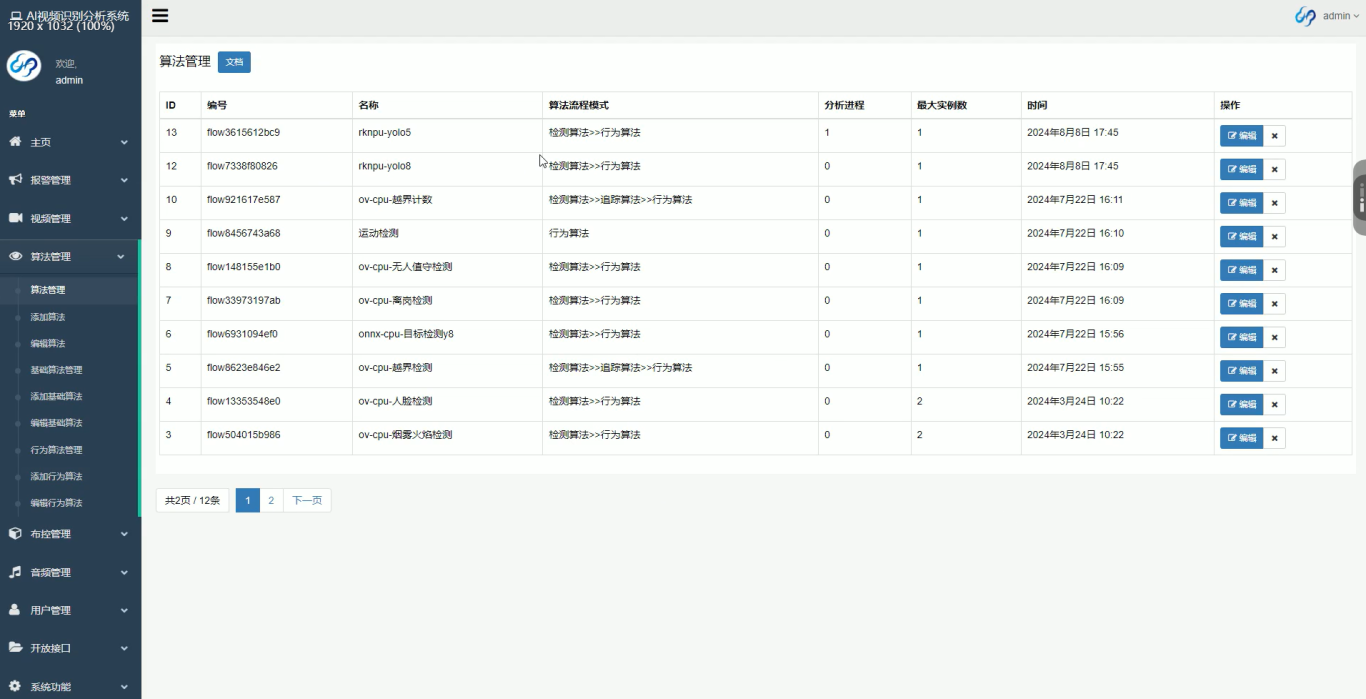Click the x icon for rknpu-yolo8 row

(x=1274, y=170)
